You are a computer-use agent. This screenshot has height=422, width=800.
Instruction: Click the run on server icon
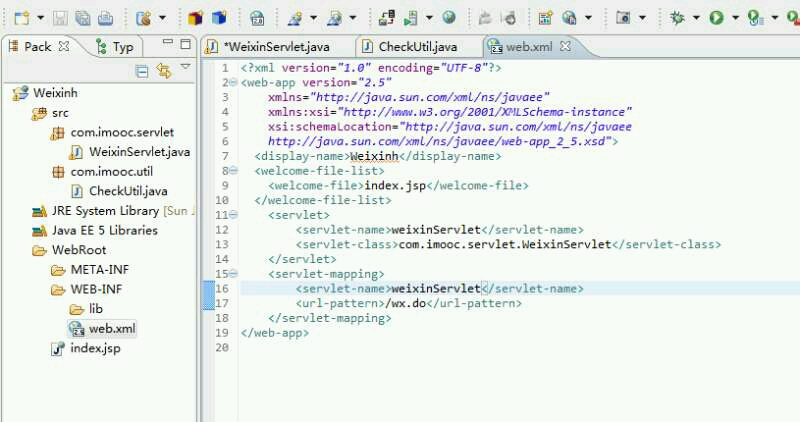tap(411, 19)
